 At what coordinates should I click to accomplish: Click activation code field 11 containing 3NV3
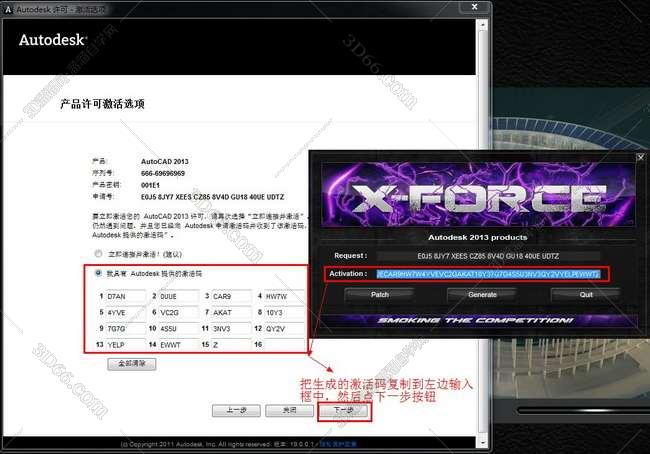(x=232, y=328)
